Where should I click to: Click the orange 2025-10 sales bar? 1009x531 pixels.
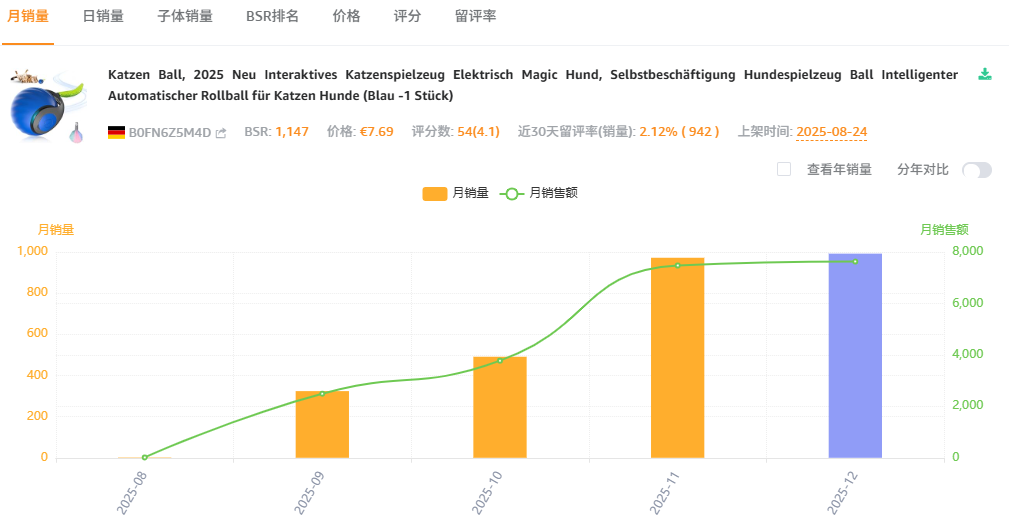point(500,407)
